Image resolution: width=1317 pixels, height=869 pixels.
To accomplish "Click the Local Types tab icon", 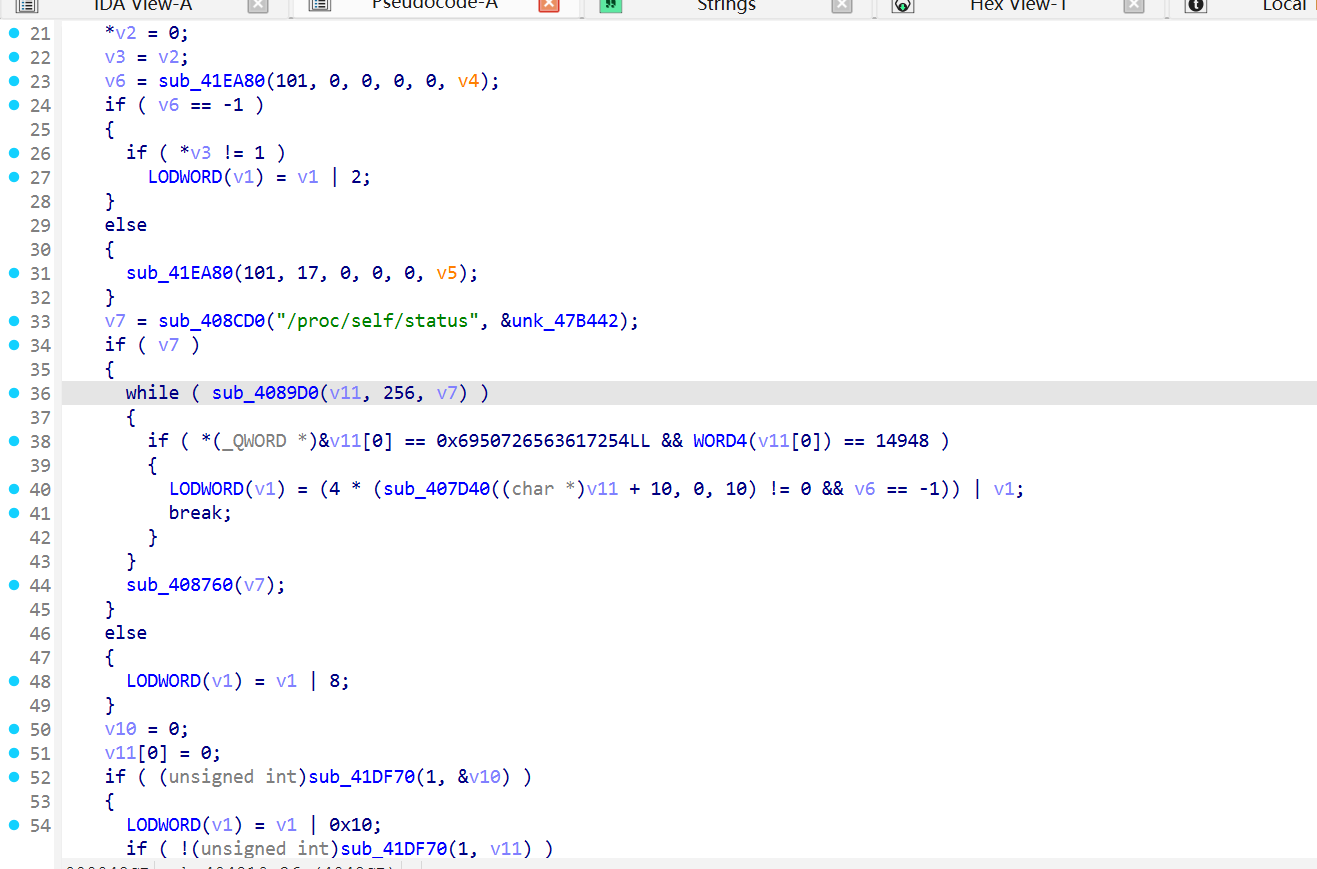I will tap(1195, 5).
